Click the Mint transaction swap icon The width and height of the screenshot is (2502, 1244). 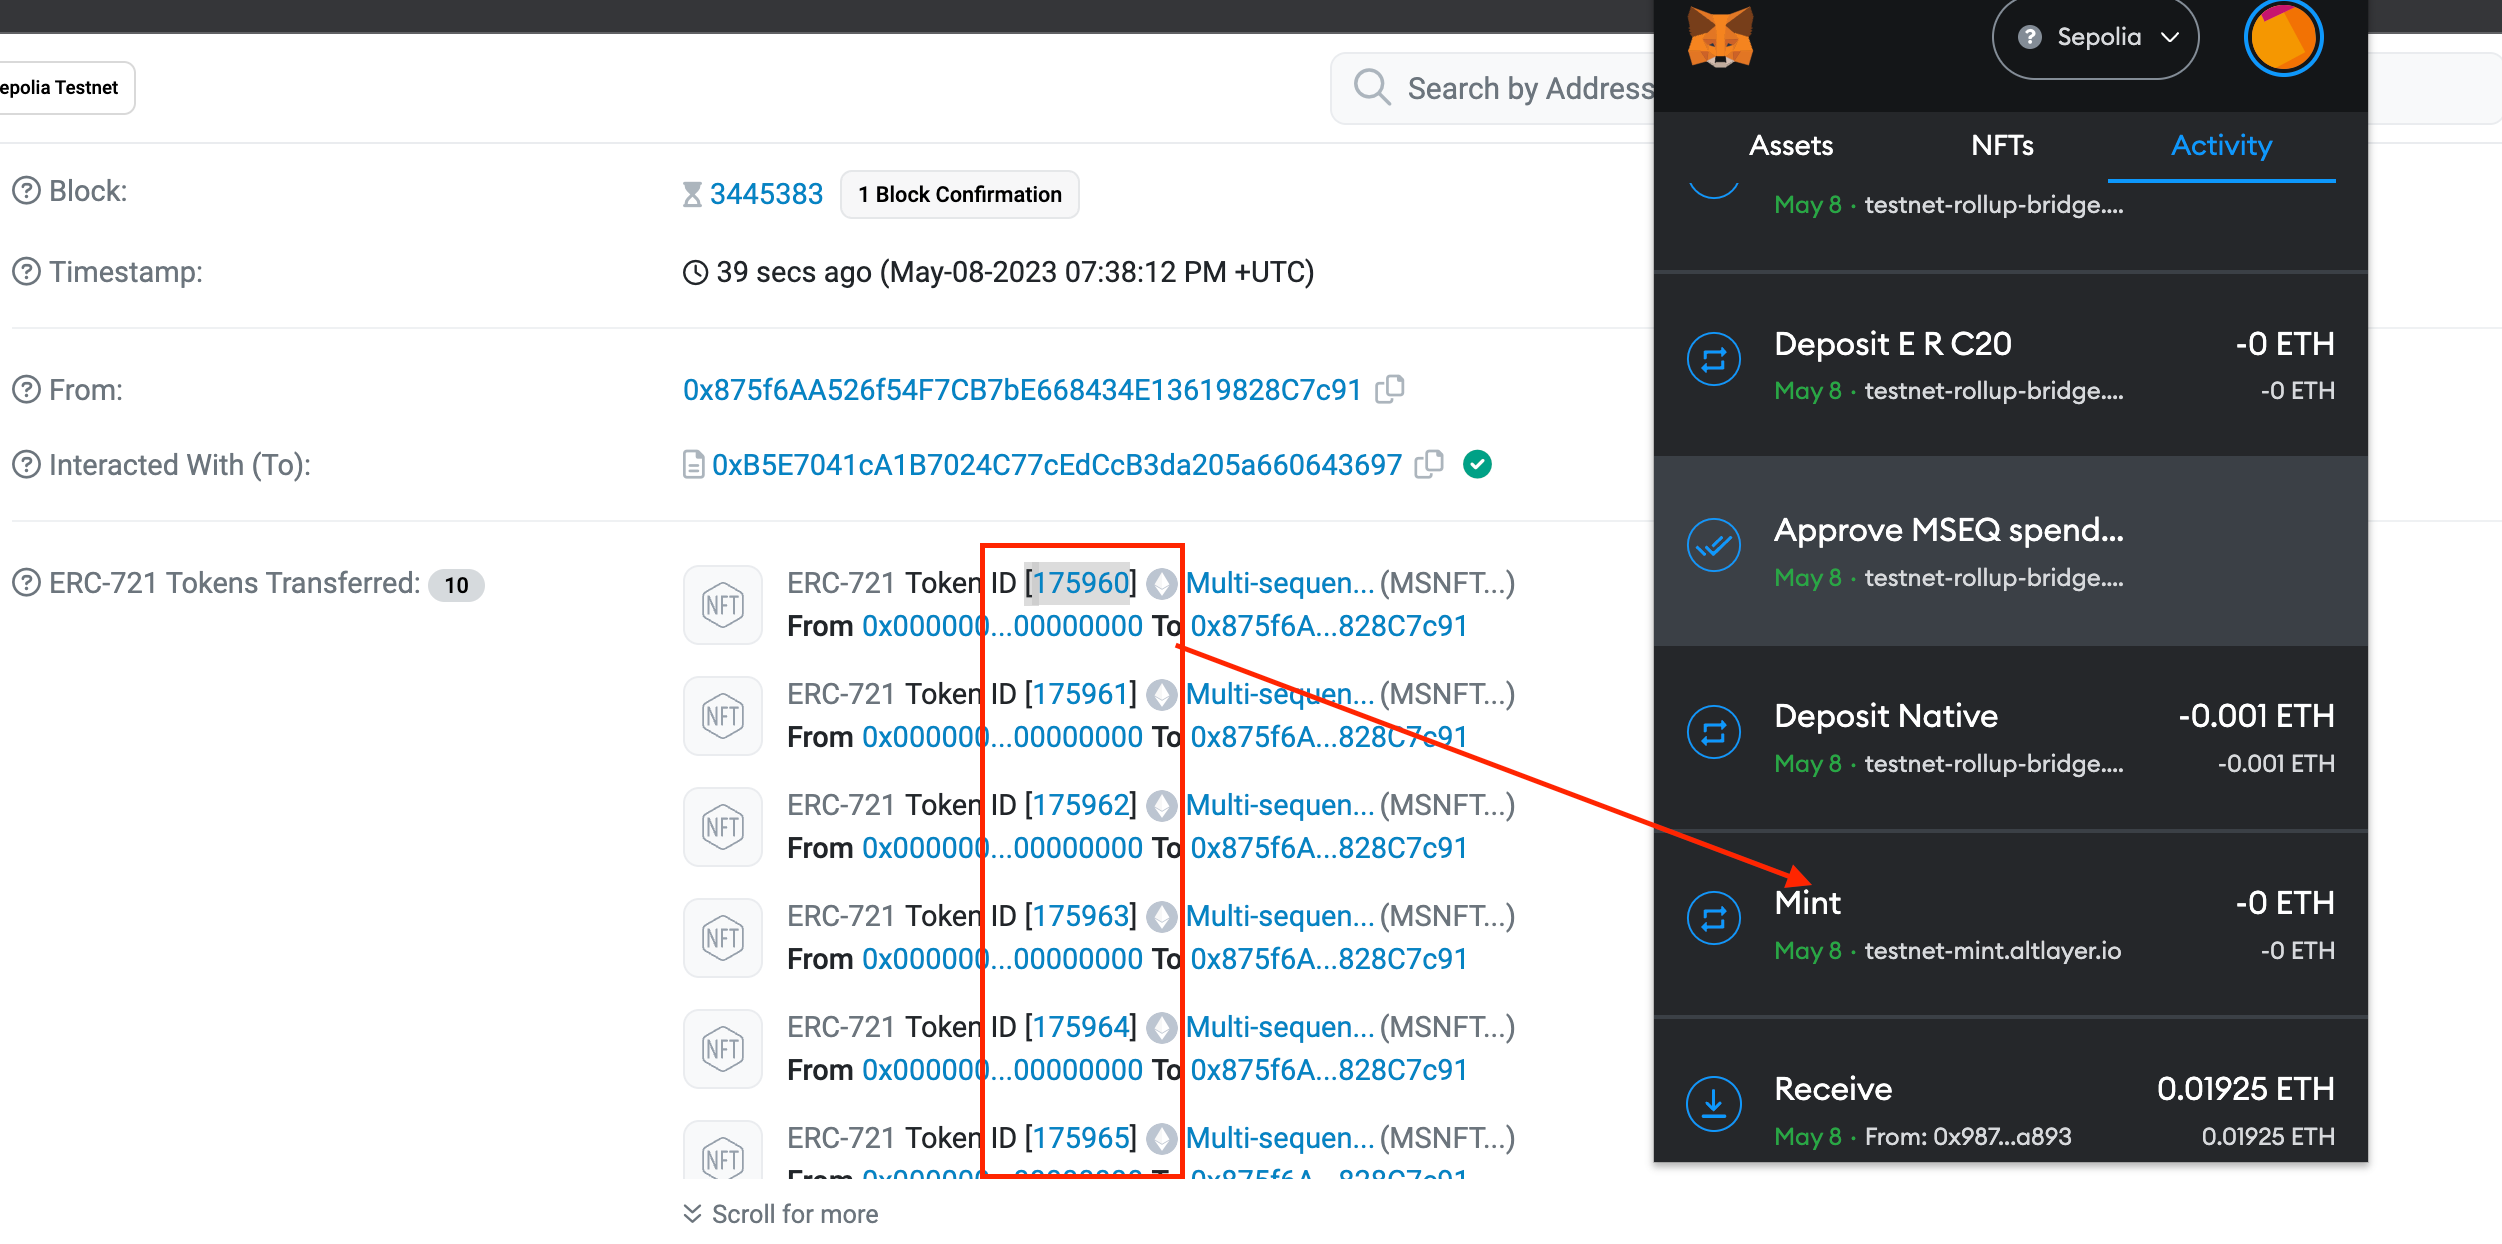tap(1714, 918)
